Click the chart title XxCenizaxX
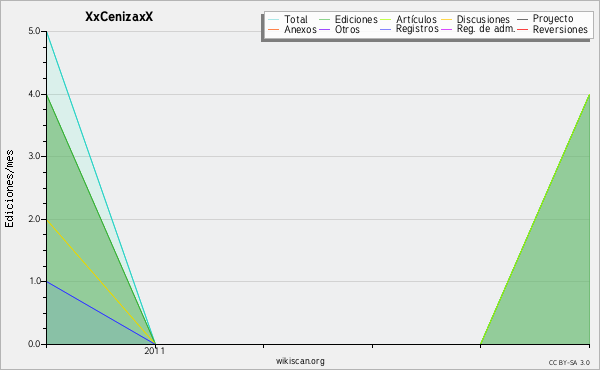 119,17
